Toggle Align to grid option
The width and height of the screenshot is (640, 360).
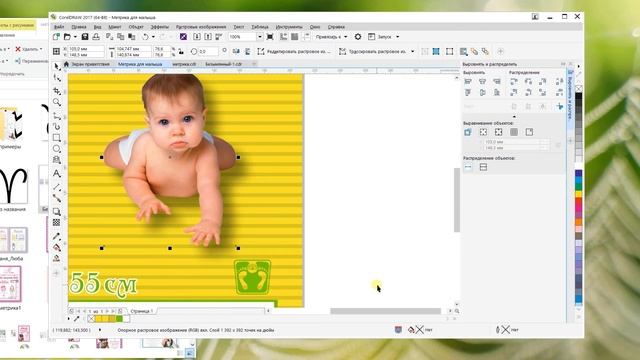tap(514, 132)
